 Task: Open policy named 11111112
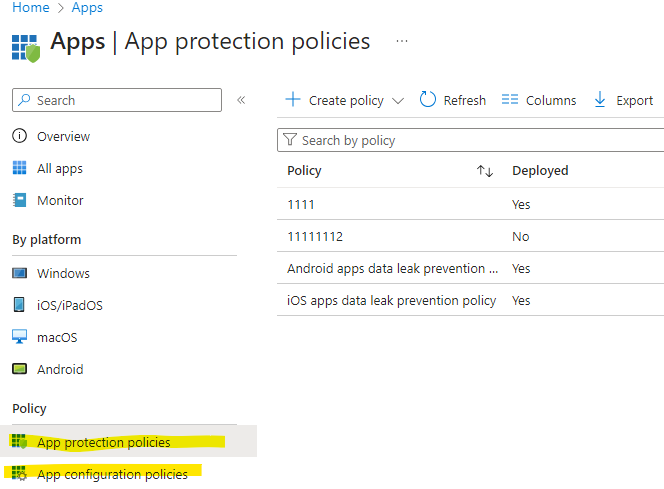pyautogui.click(x=315, y=236)
